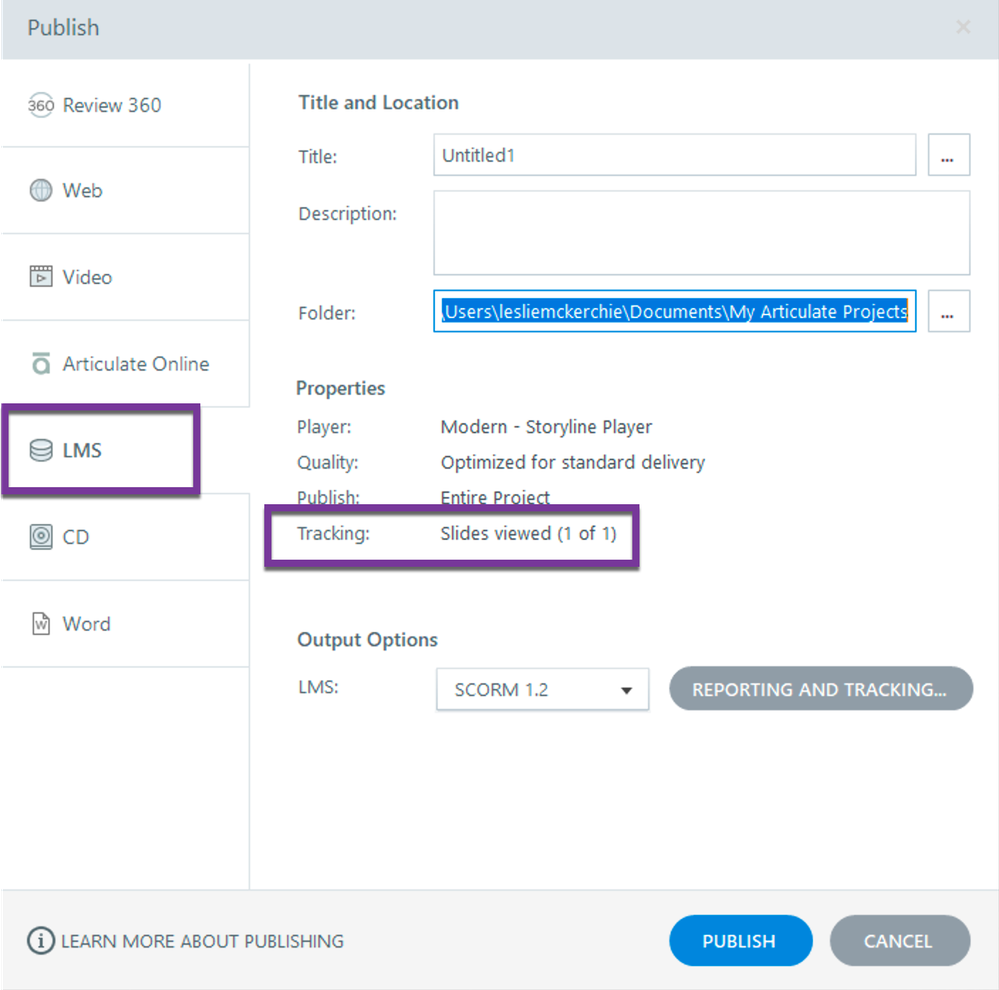Viewport: 999px width, 990px height.
Task: Open the SCORM 1.2 LMS dropdown
Action: pyautogui.click(x=542, y=690)
